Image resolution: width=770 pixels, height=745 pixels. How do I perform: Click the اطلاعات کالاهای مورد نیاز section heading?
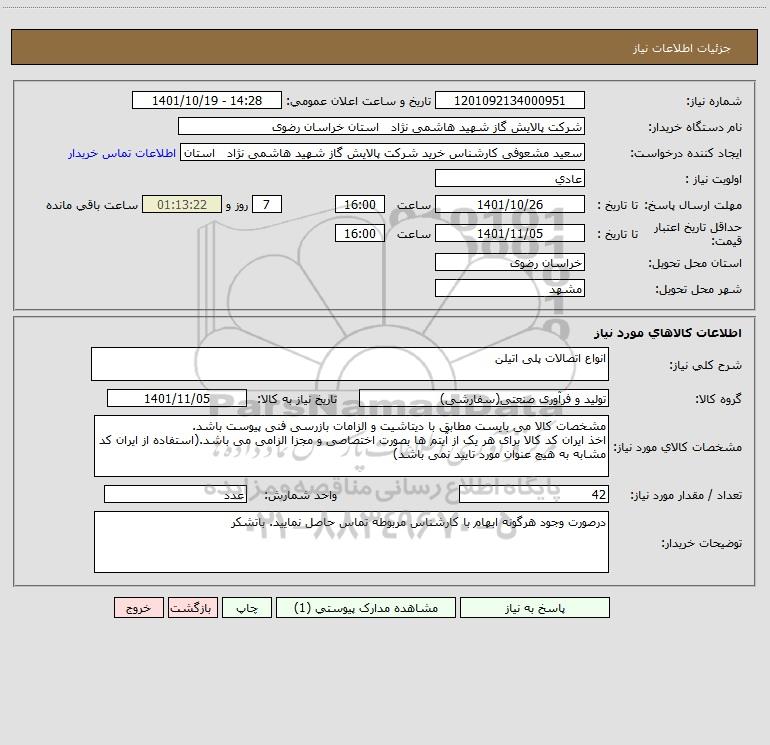click(667, 332)
